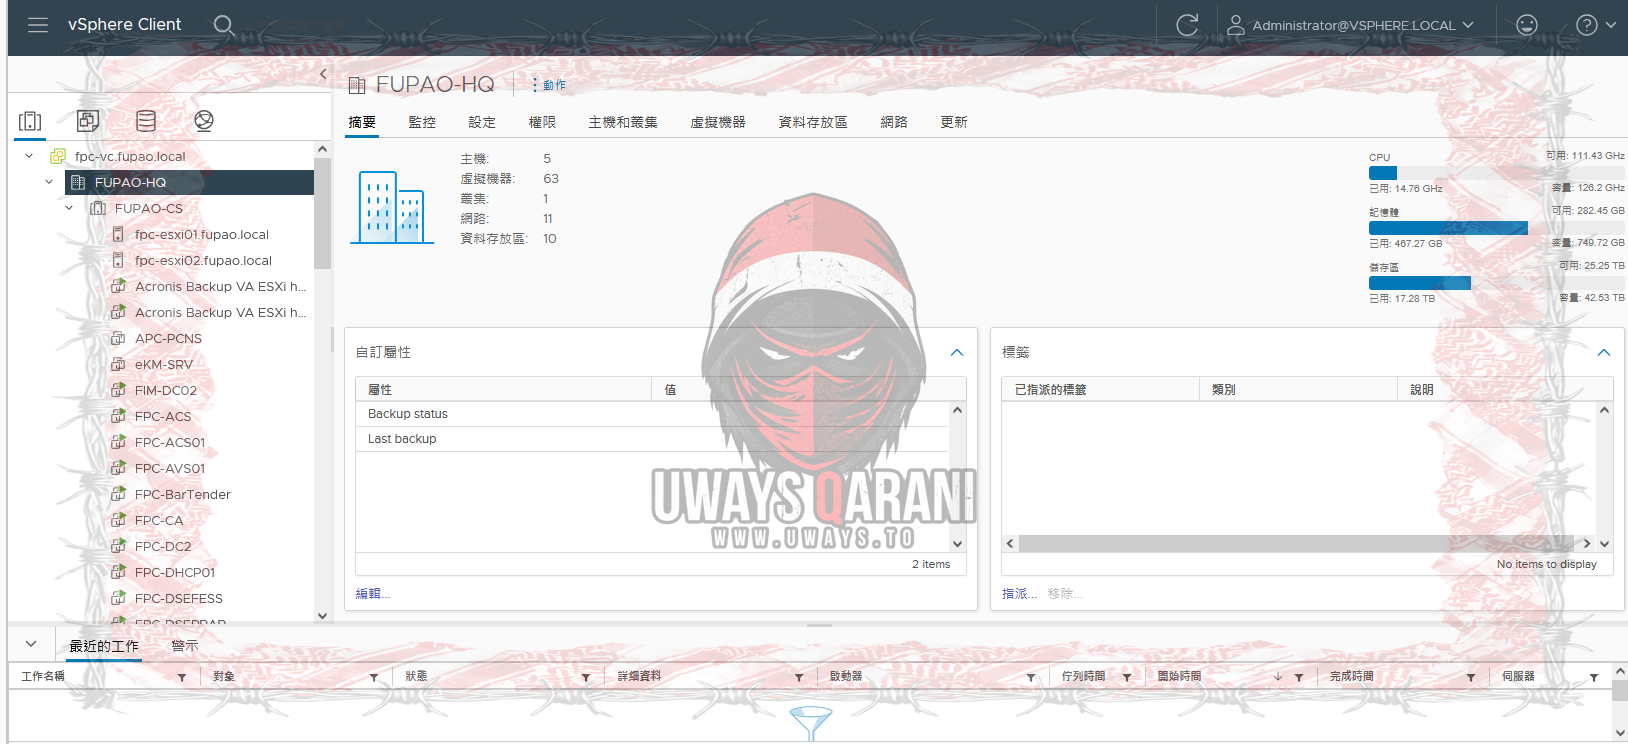Open the 更新 tab

tap(954, 122)
